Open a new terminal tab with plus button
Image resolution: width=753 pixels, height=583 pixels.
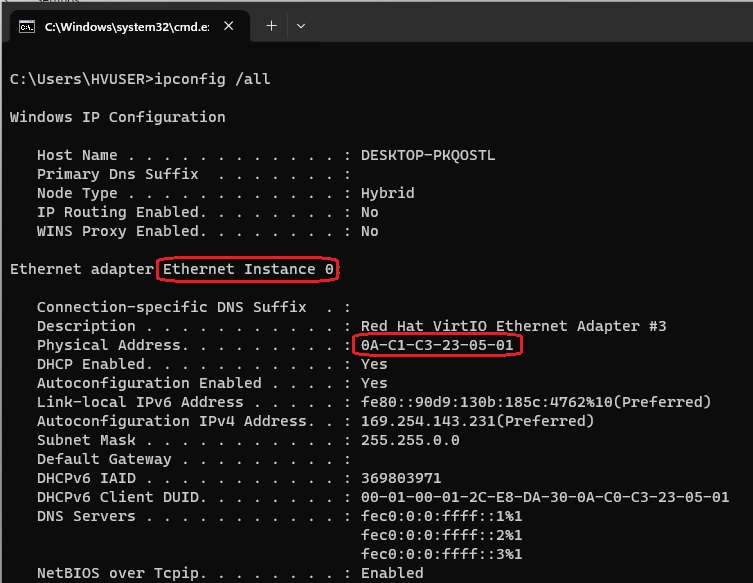click(x=271, y=26)
